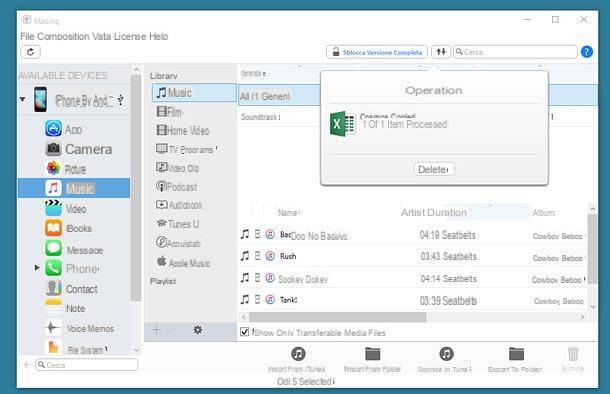Image resolution: width=610 pixels, height=394 pixels.
Task: Click the track list vertical scrollbar
Action: click(x=592, y=248)
